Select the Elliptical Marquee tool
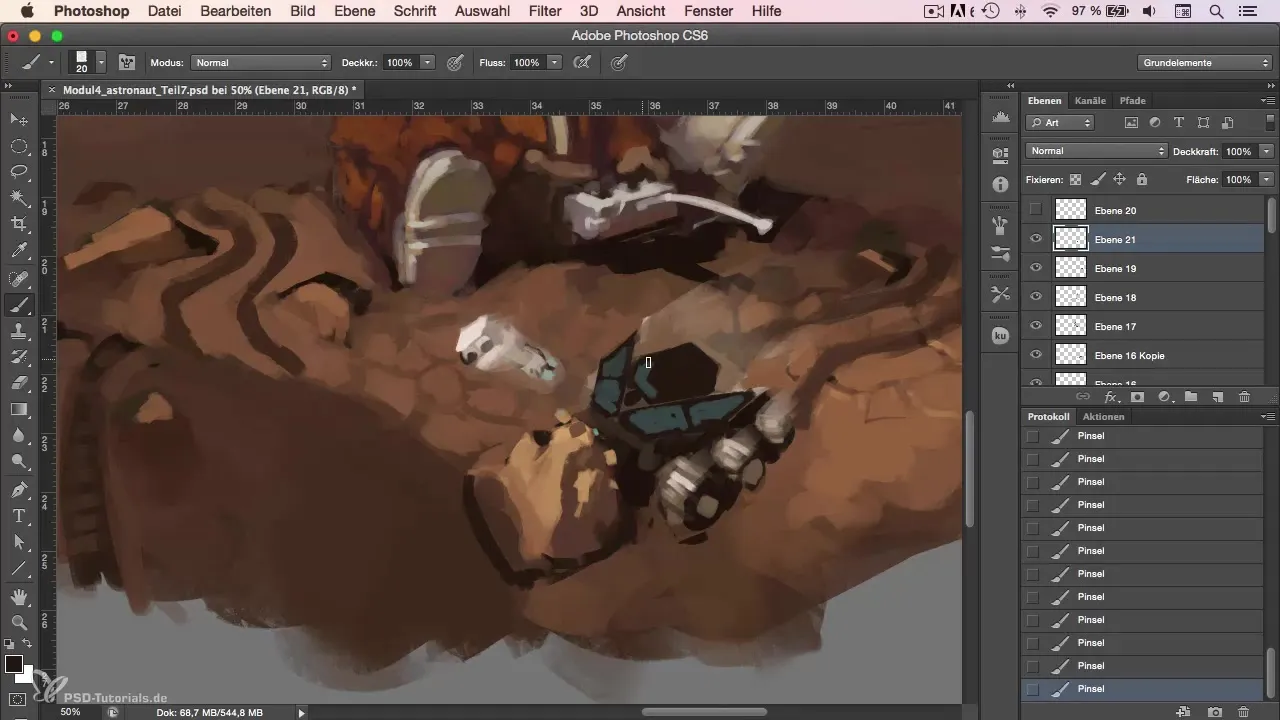Image resolution: width=1280 pixels, height=720 pixels. [x=19, y=146]
